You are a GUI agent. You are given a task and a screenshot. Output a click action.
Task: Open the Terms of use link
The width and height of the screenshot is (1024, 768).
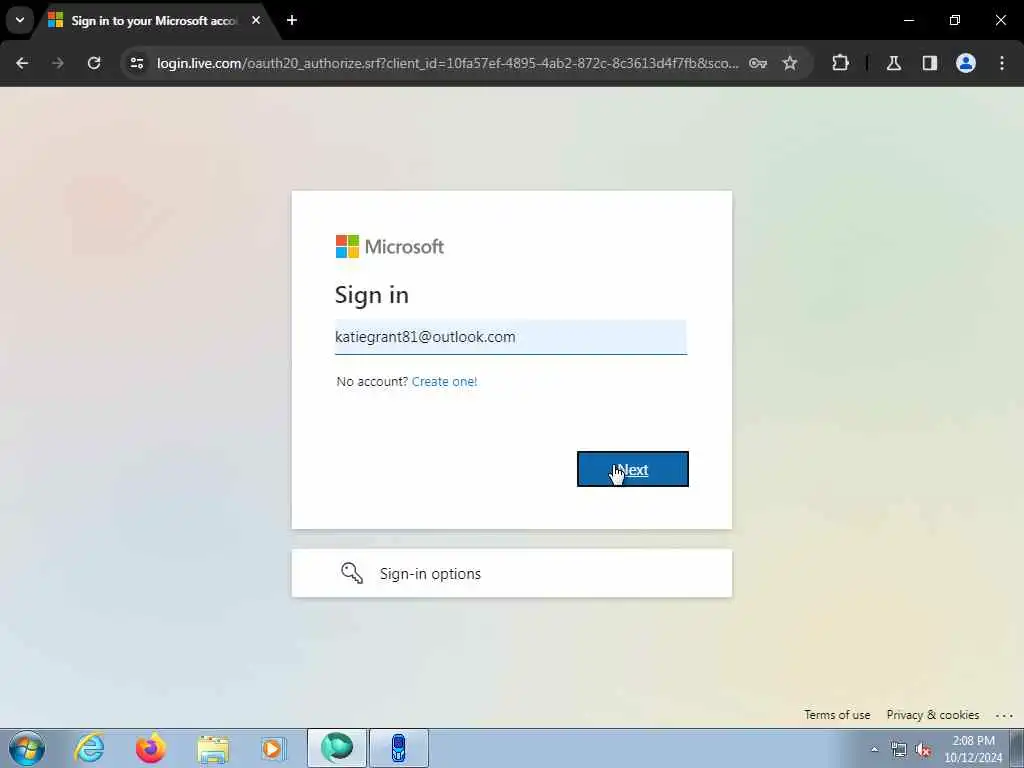click(x=837, y=715)
